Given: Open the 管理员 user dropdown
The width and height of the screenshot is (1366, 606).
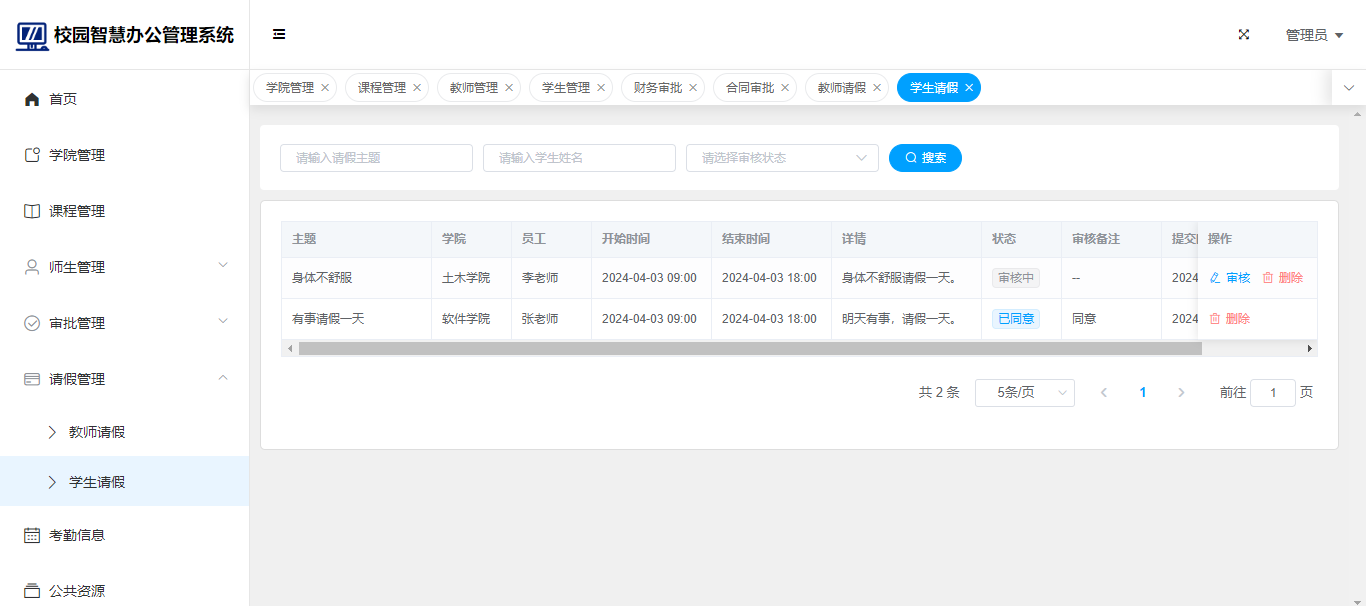Looking at the screenshot, I should point(1314,35).
